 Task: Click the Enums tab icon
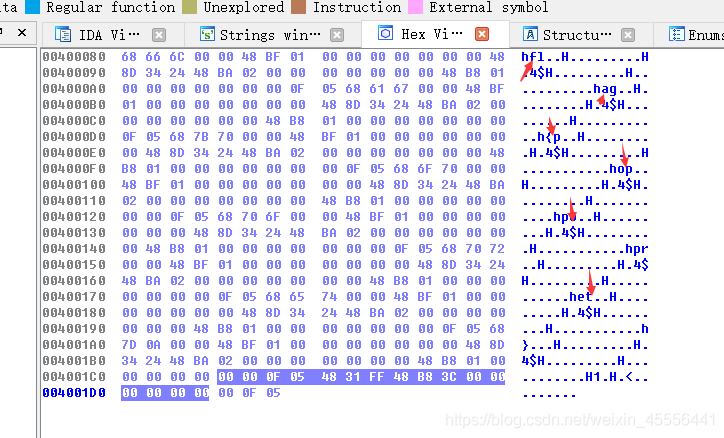tap(676, 35)
